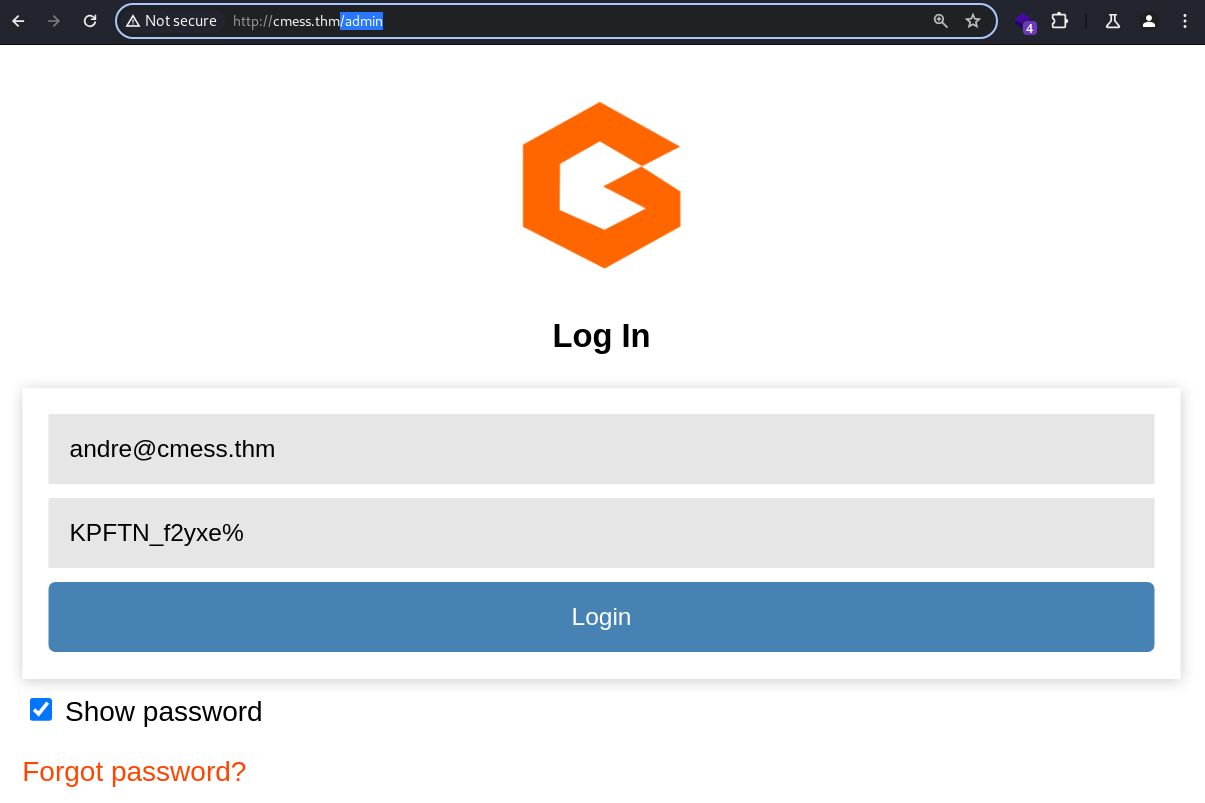Focus the email field with andre@cmess.thm

601,449
